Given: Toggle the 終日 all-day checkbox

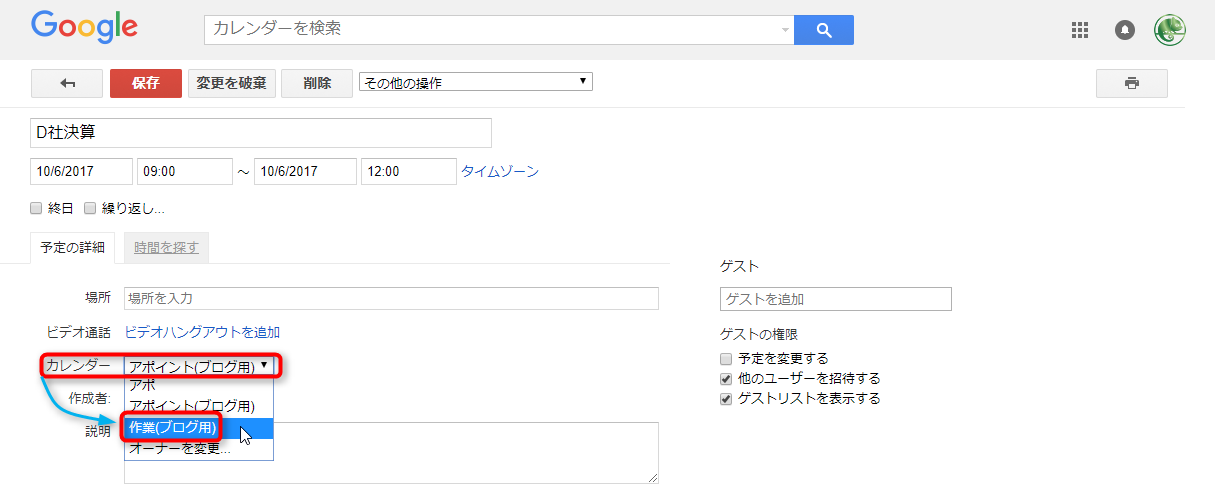Looking at the screenshot, I should pos(37,209).
